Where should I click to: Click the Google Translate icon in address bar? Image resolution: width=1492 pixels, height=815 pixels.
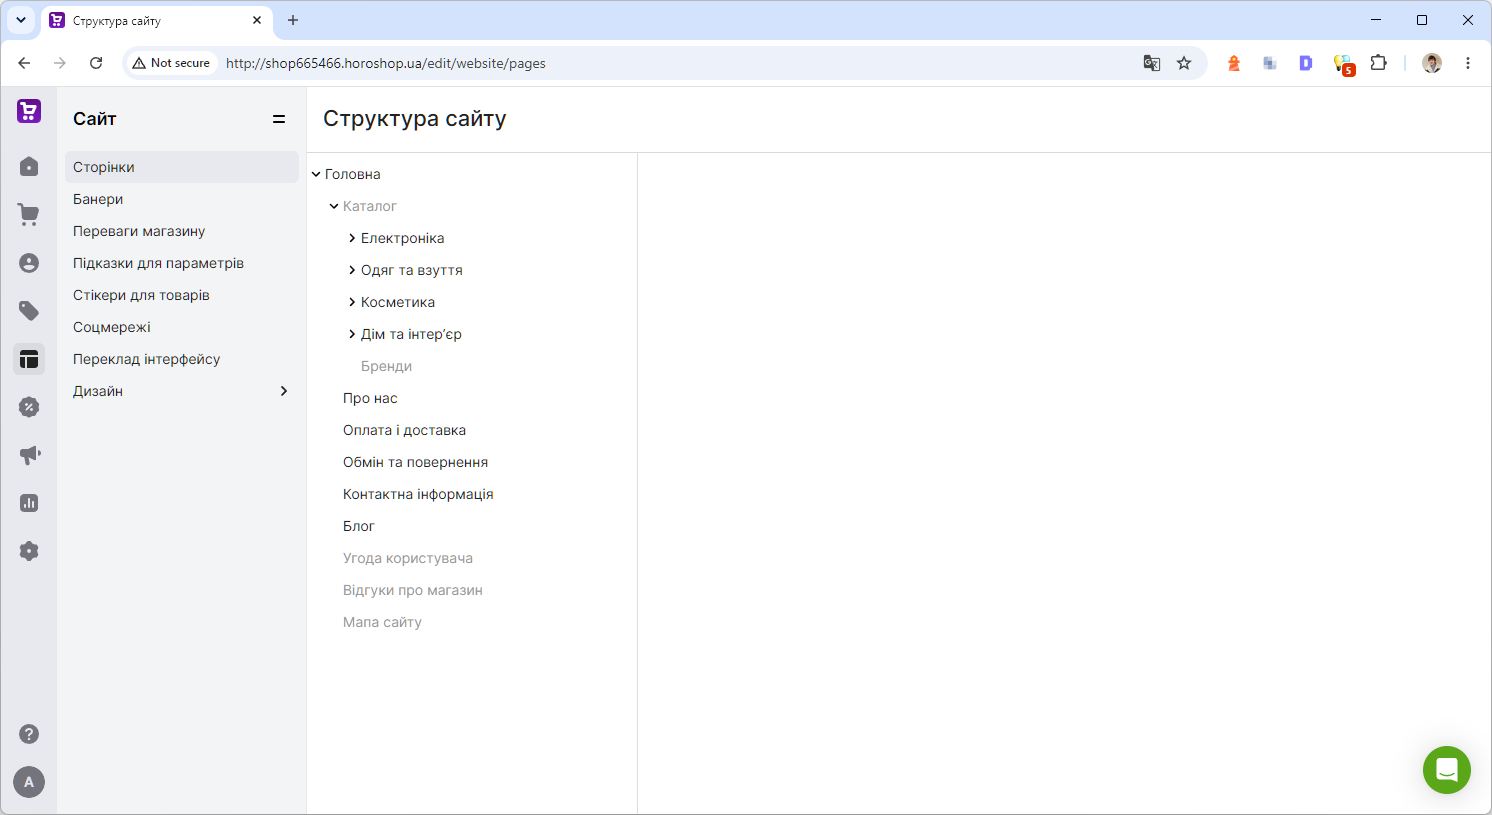click(x=1152, y=63)
